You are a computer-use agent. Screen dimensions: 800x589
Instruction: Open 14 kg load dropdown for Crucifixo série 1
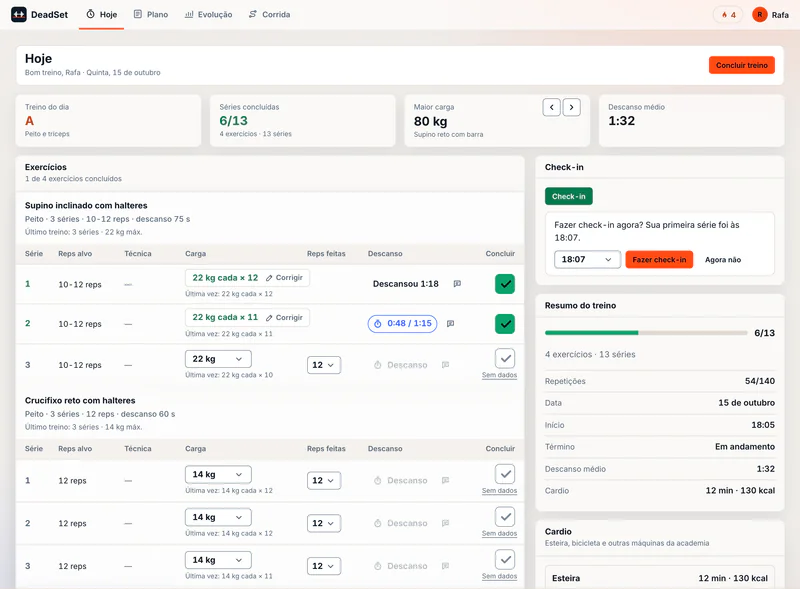tap(218, 474)
